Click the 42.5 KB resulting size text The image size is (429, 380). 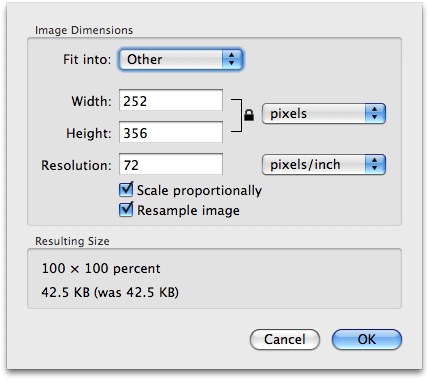pyautogui.click(x=110, y=292)
